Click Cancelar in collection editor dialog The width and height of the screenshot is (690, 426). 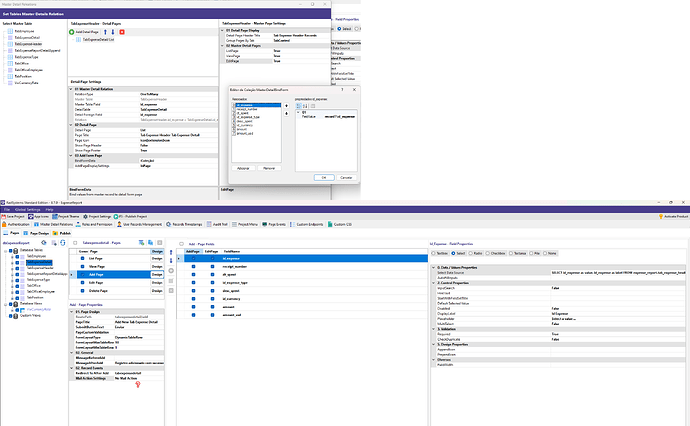point(346,178)
